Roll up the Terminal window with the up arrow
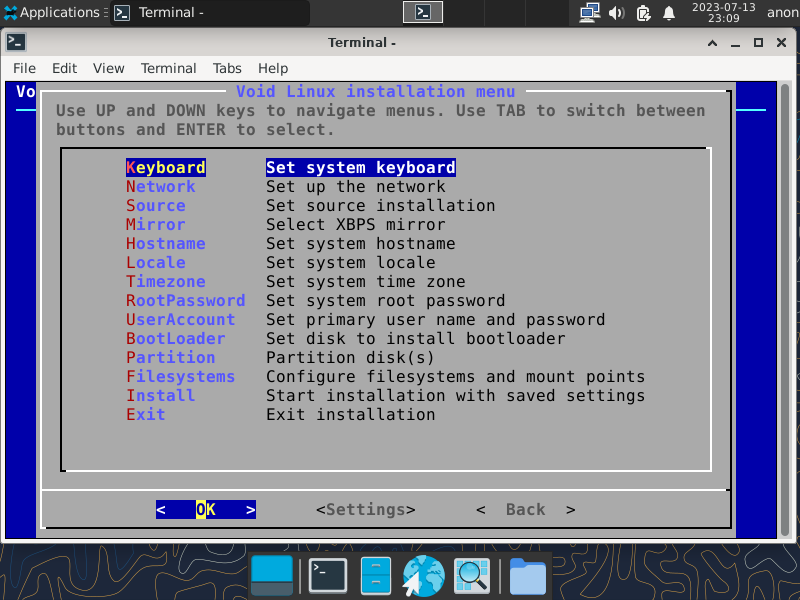 pyautogui.click(x=712, y=43)
